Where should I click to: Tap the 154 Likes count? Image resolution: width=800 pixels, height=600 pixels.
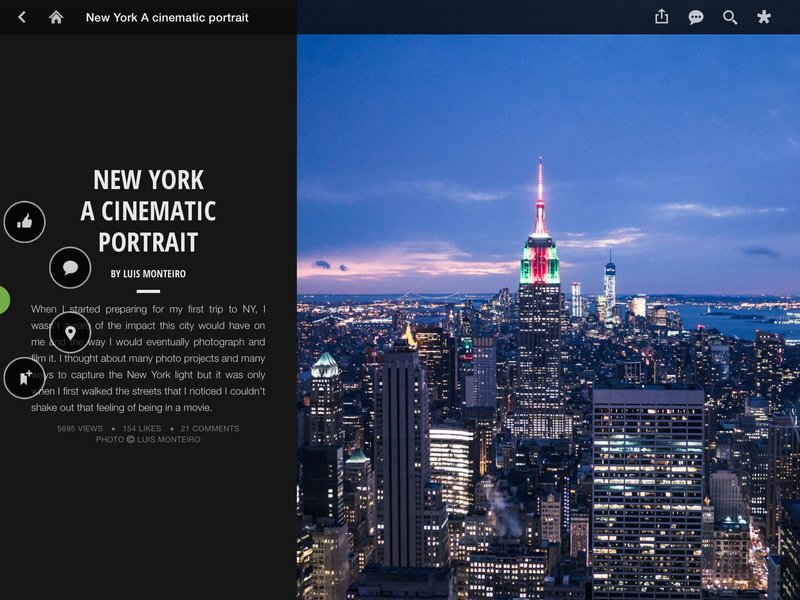pyautogui.click(x=142, y=429)
